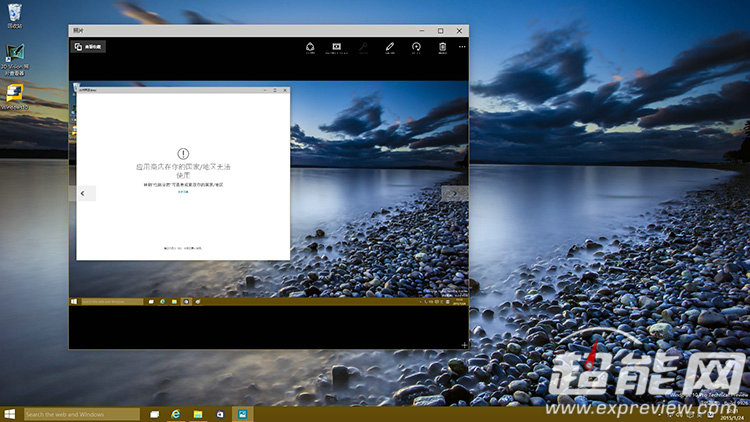The image size is (750, 422).
Task: Click the enhance wand icon in toolbar
Action: pyautogui.click(x=364, y=46)
